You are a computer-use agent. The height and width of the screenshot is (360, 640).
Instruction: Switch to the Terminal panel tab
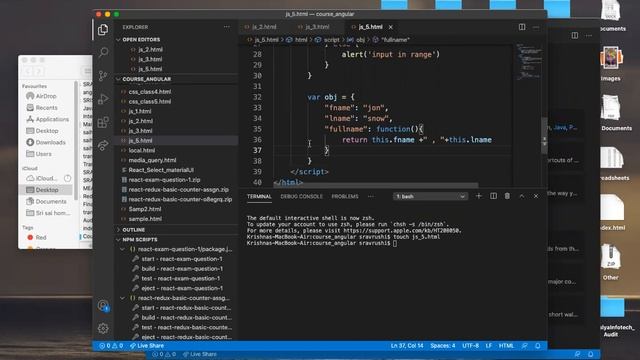259,196
